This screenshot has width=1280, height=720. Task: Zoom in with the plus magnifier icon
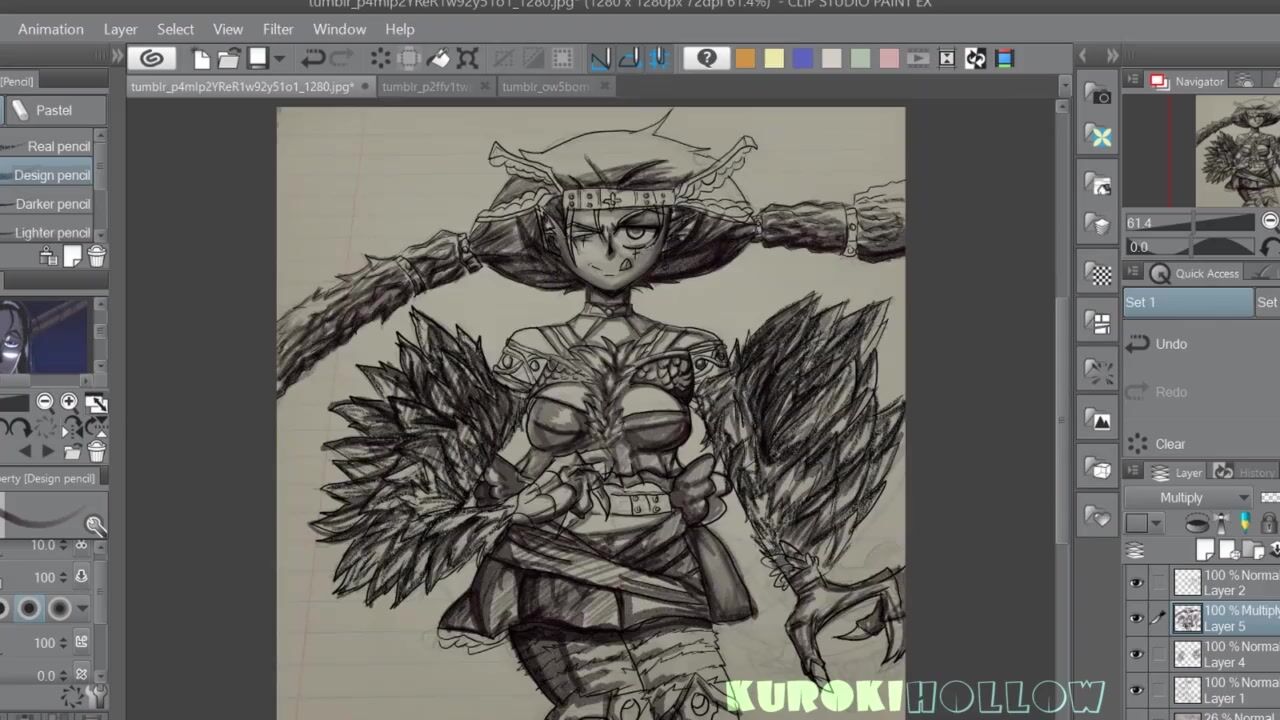pos(69,402)
